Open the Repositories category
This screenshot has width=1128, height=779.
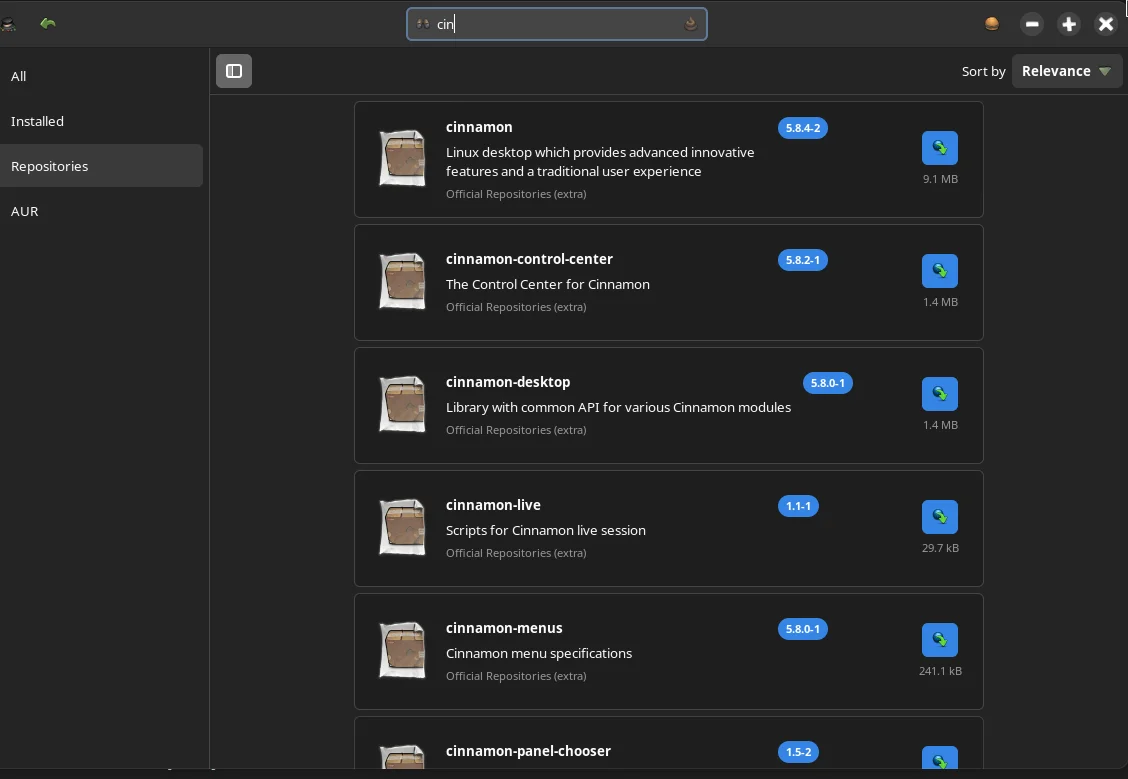pos(101,166)
